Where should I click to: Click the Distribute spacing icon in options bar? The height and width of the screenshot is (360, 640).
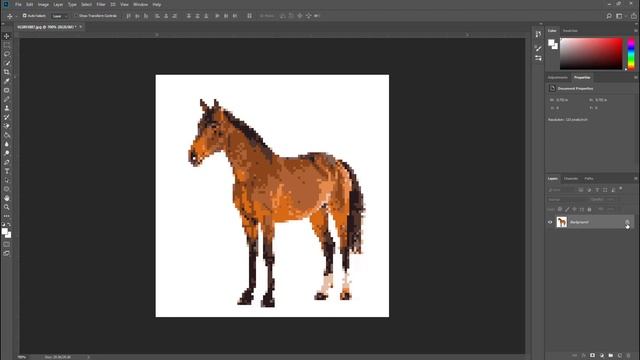coord(249,16)
